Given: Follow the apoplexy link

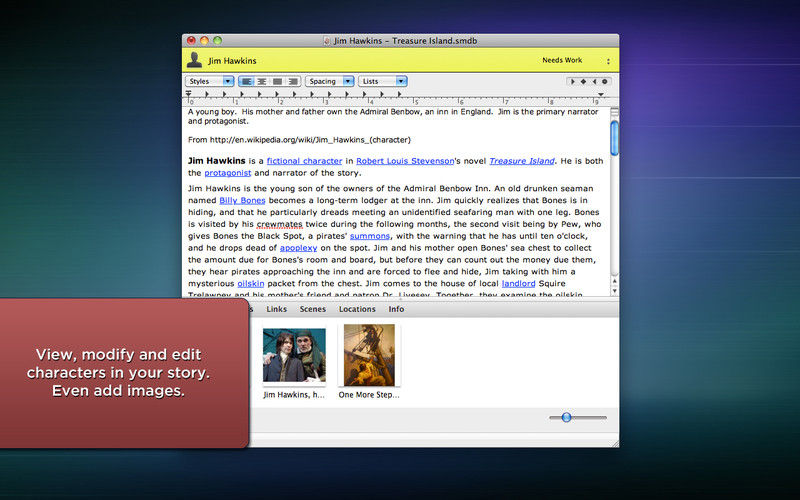Looking at the screenshot, I should (x=298, y=247).
